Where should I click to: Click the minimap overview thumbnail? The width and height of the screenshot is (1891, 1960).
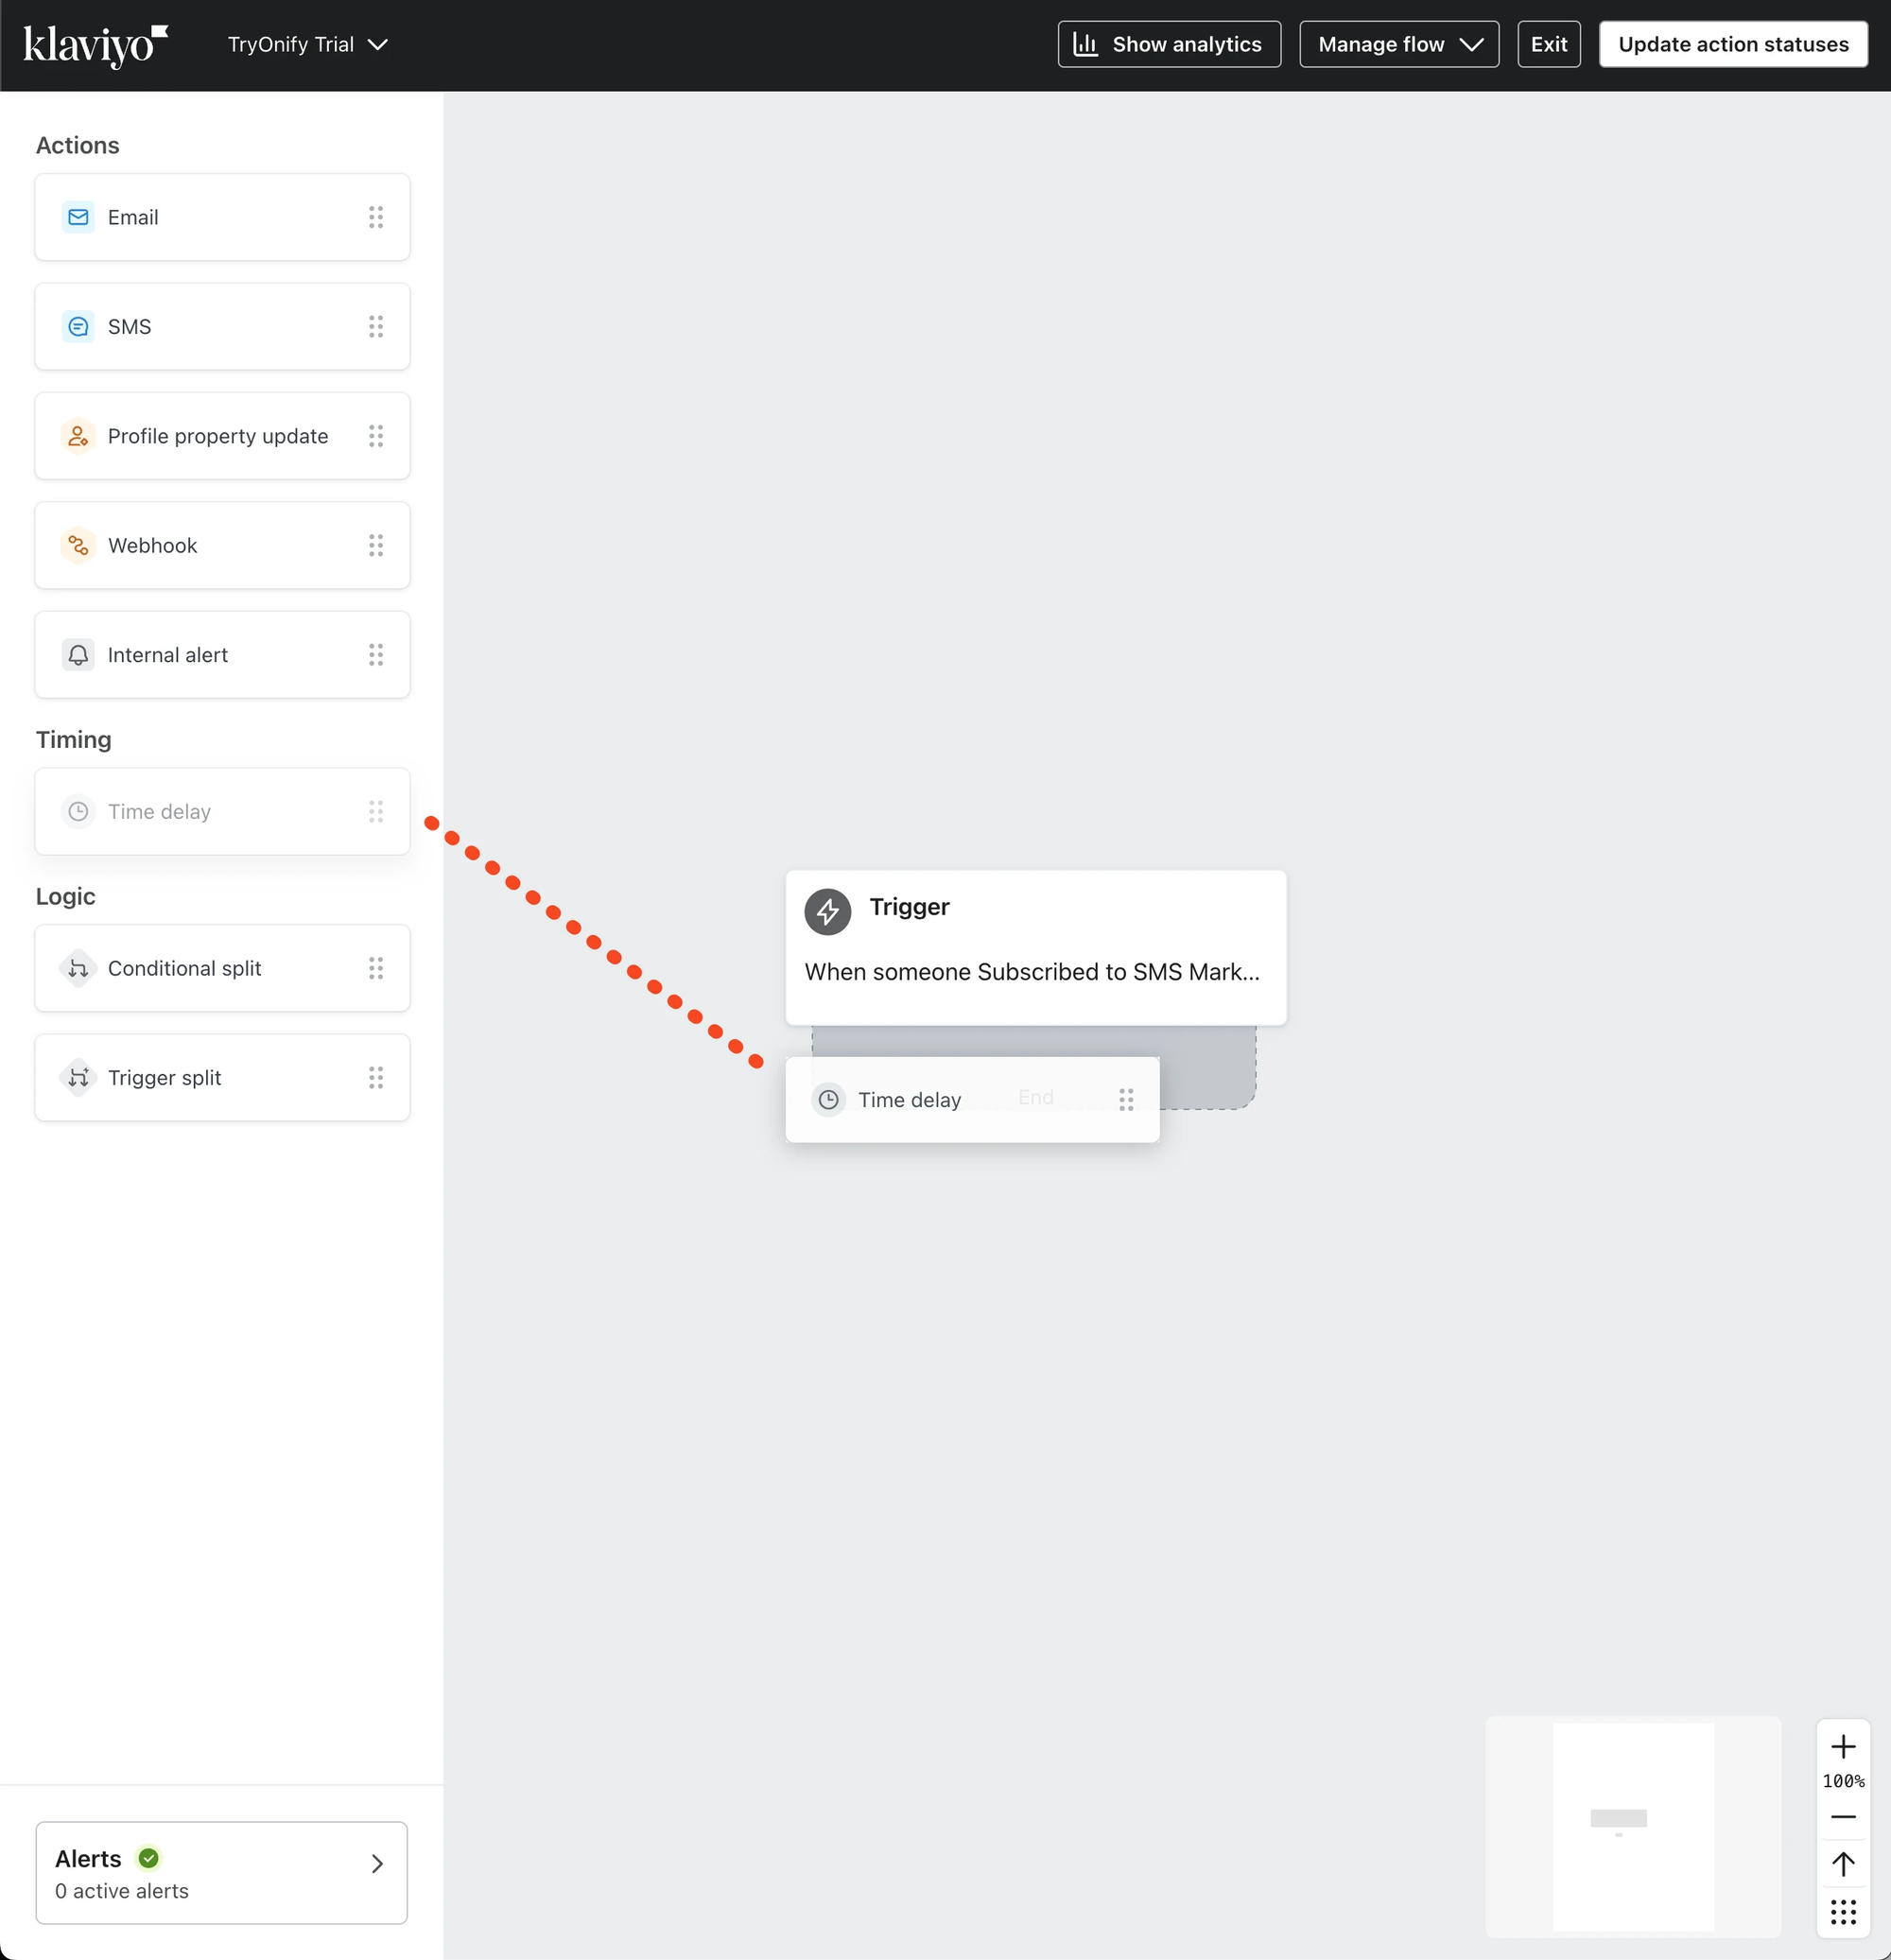[x=1633, y=1826]
